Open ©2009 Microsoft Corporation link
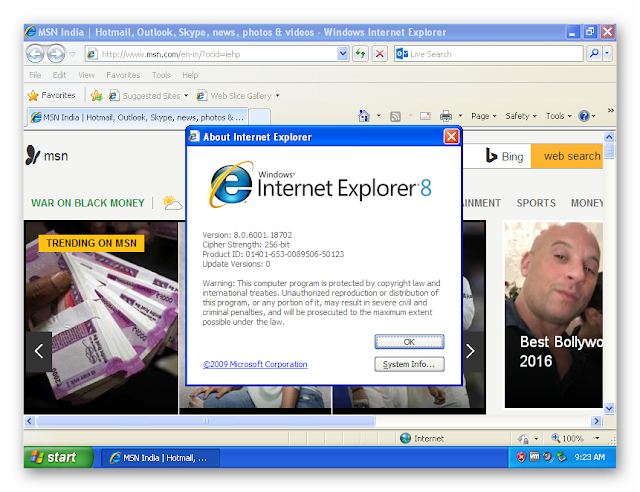640x492 pixels. pos(255,364)
